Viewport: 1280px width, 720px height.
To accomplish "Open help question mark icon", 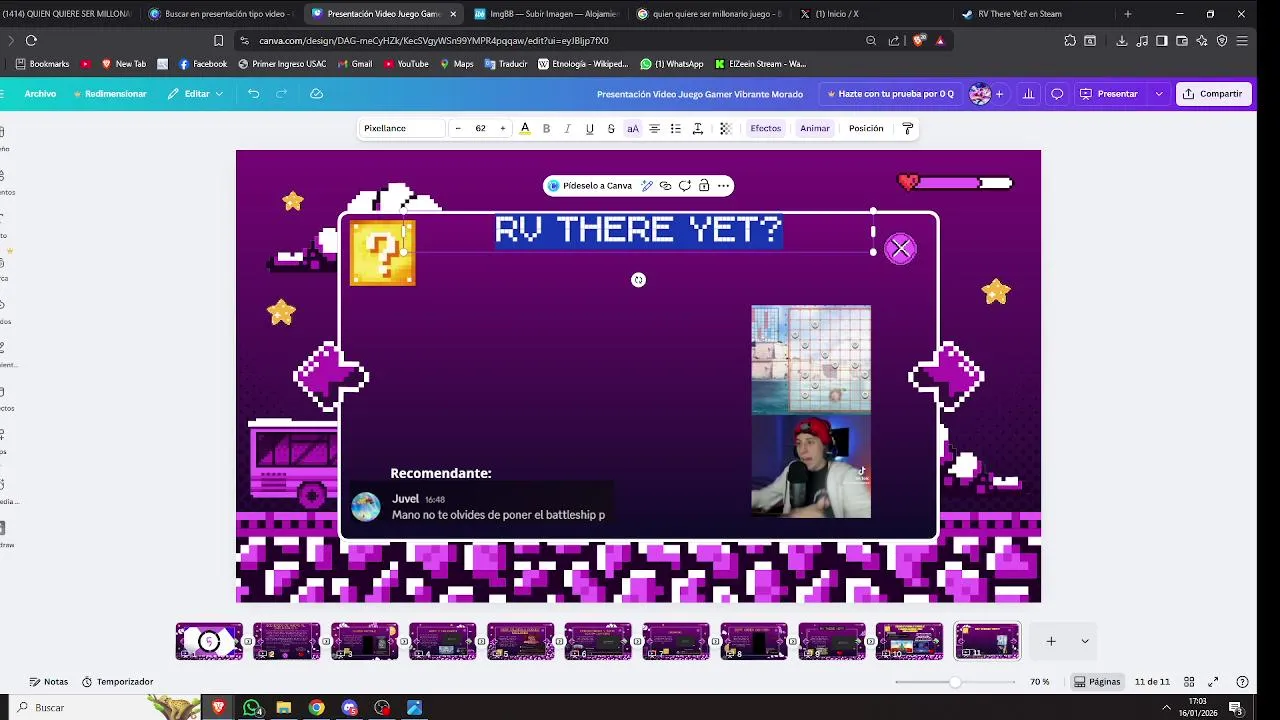I will coord(1242,682).
